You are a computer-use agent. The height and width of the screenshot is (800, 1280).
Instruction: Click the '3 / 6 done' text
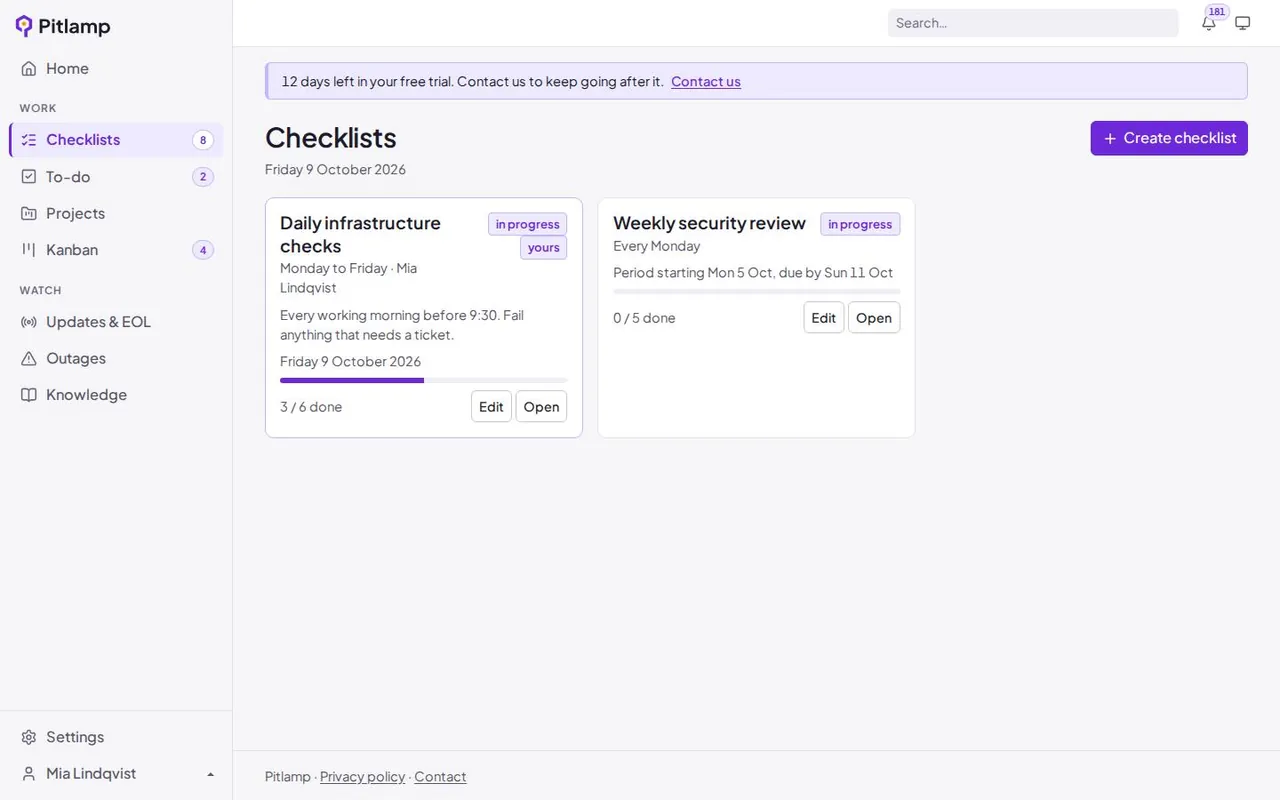311,407
